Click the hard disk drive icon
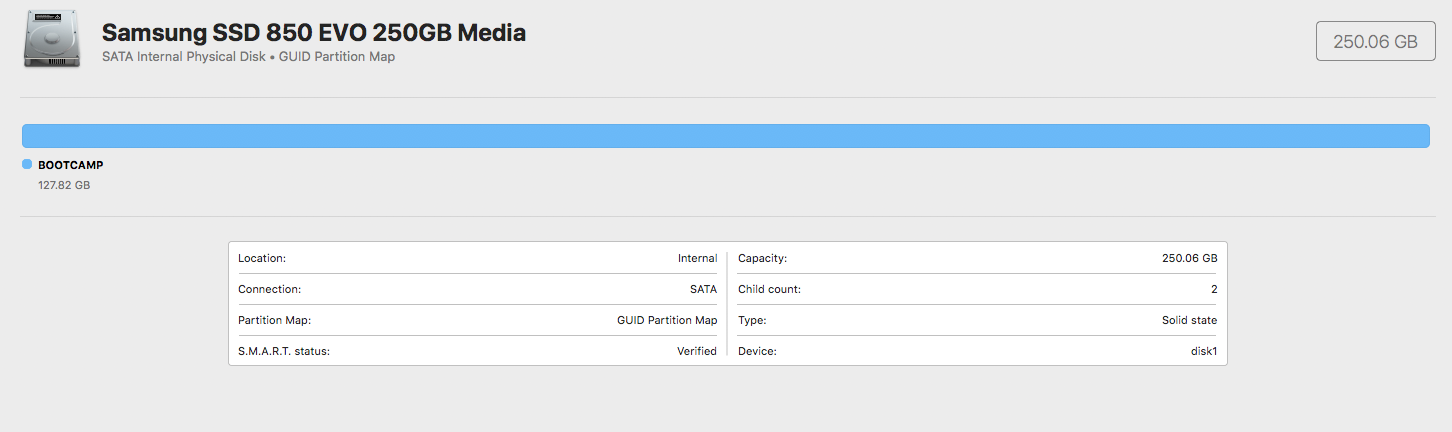Viewport: 1452px width, 432px height. (52, 42)
